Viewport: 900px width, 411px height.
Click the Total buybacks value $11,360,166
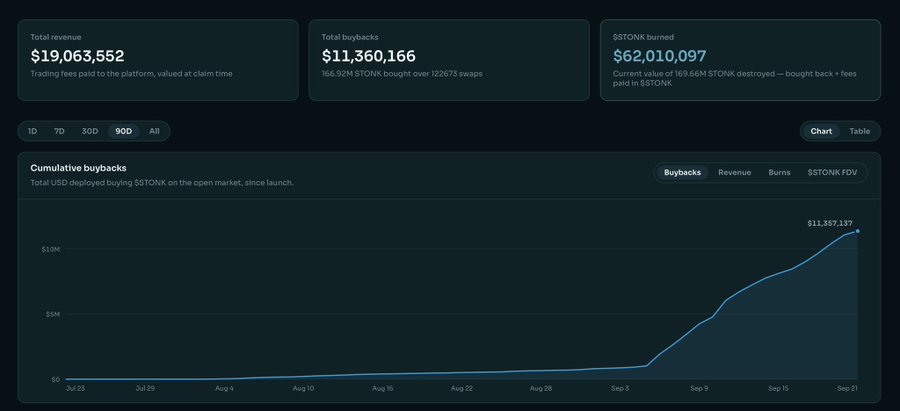click(x=368, y=56)
